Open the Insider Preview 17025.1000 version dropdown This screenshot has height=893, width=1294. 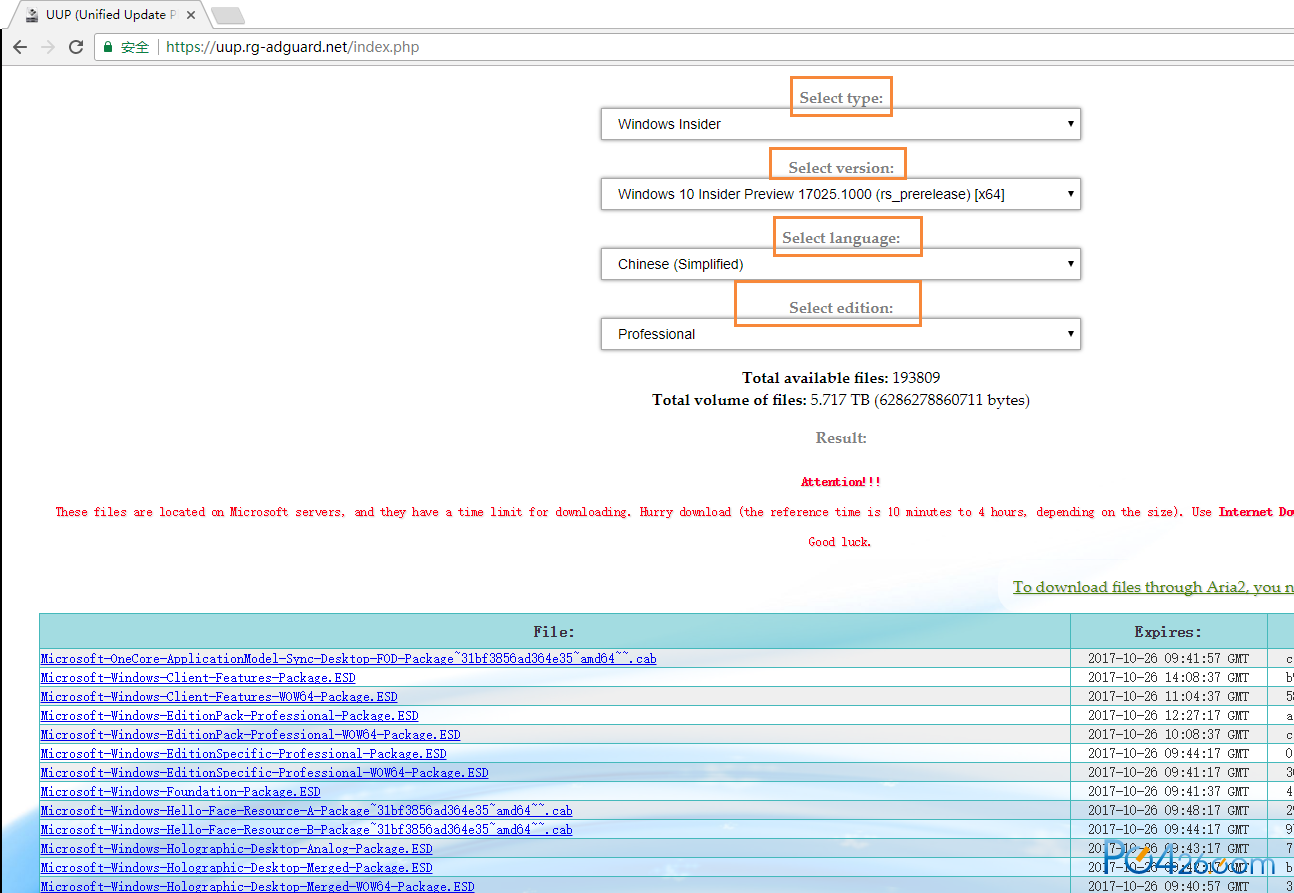[x=841, y=194]
